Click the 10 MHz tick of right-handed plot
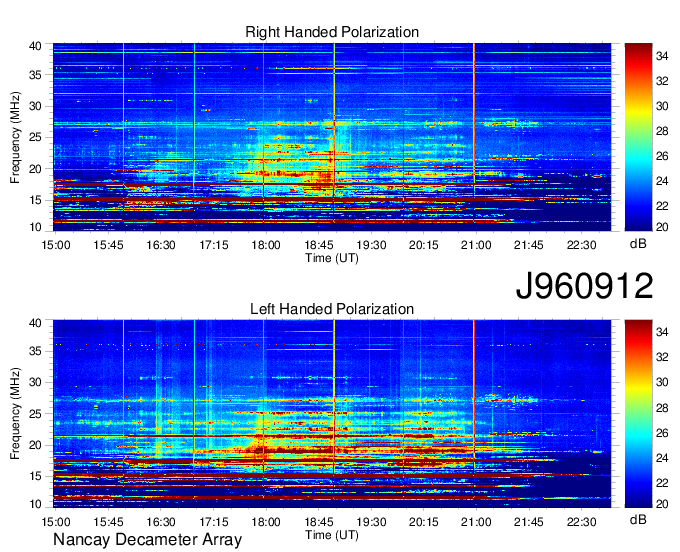This screenshot has width=680, height=552. click(x=35, y=226)
